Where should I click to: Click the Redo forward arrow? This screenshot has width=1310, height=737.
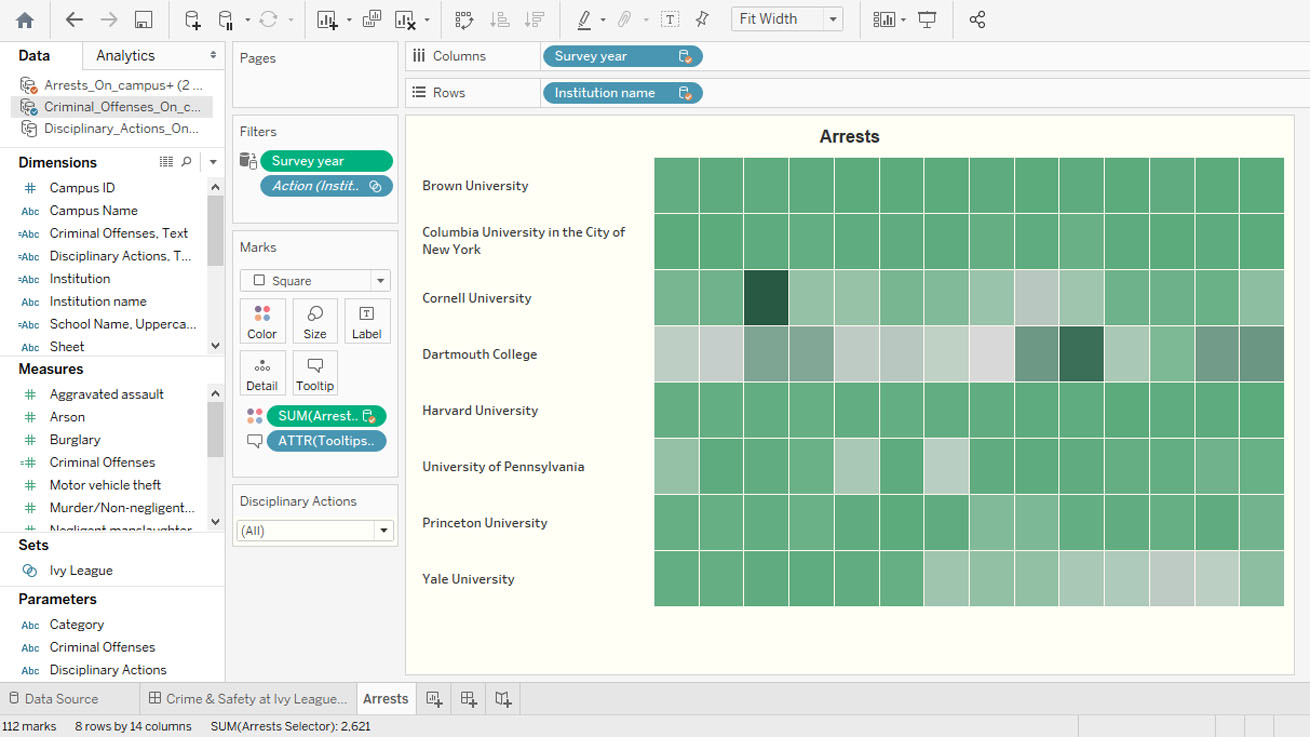click(109, 19)
